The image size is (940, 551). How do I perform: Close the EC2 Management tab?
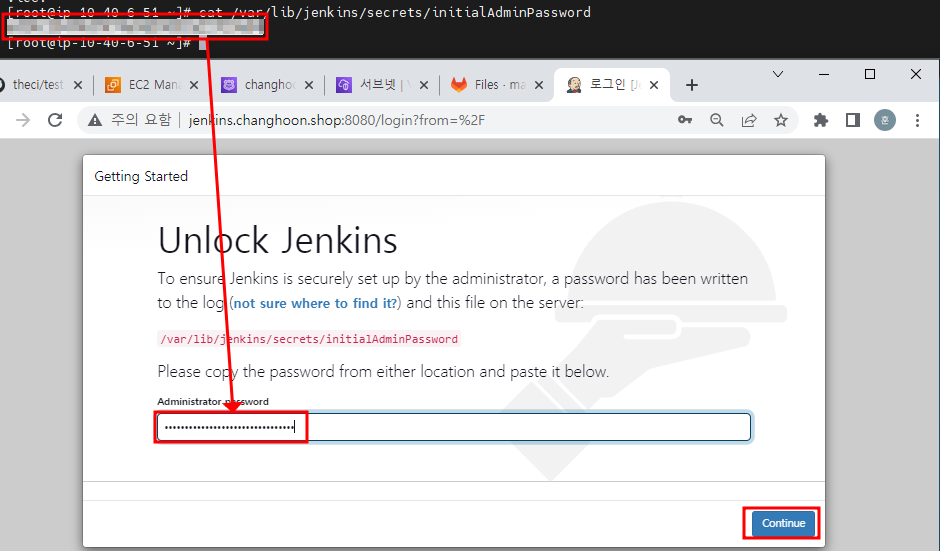pyautogui.click(x=194, y=85)
